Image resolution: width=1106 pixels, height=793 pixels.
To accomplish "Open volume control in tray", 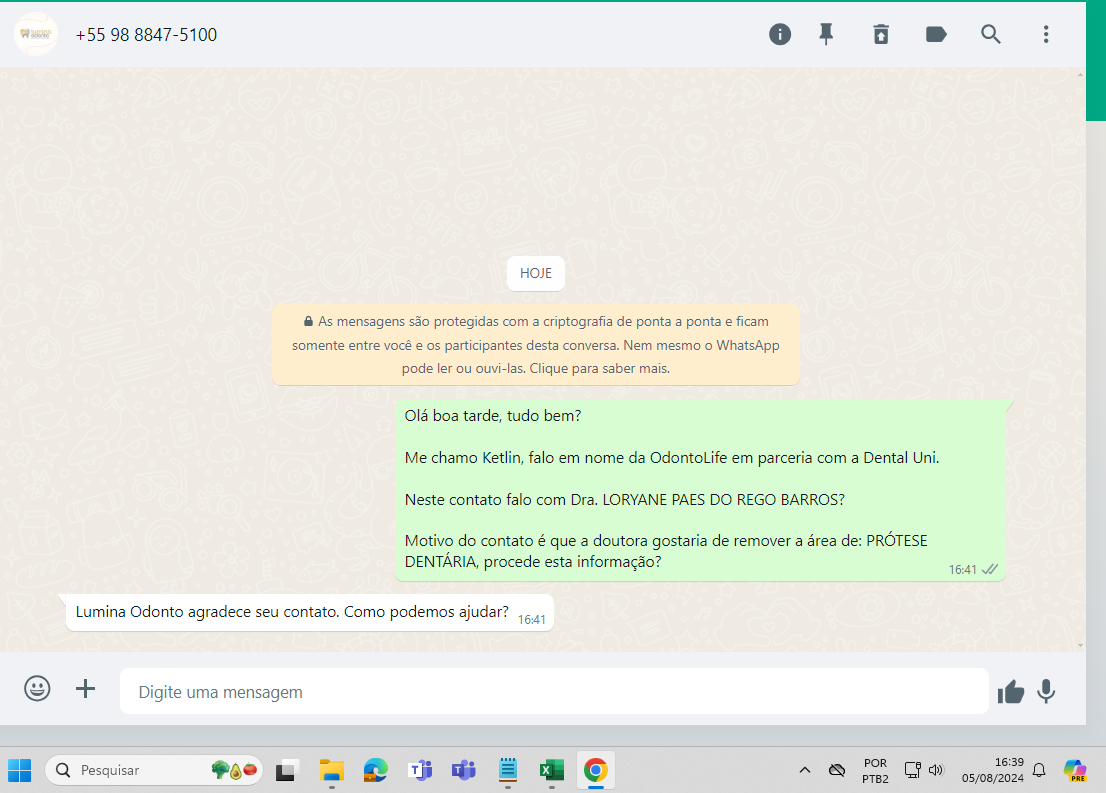I will click(x=936, y=770).
